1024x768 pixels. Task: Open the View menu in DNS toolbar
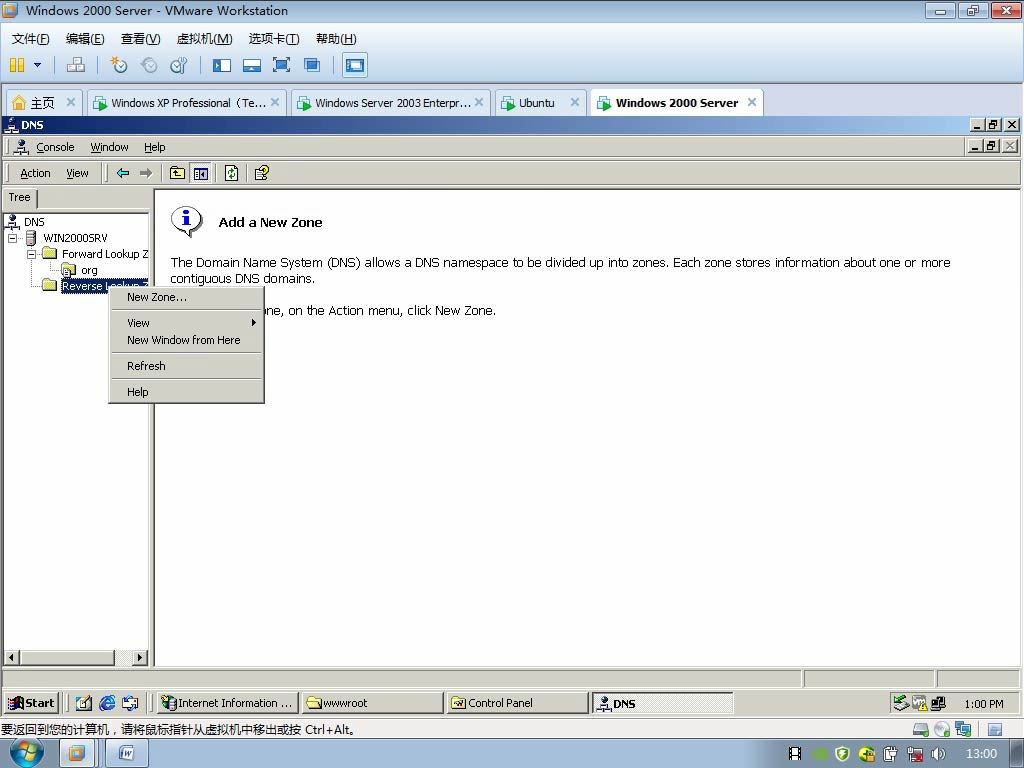(x=77, y=173)
